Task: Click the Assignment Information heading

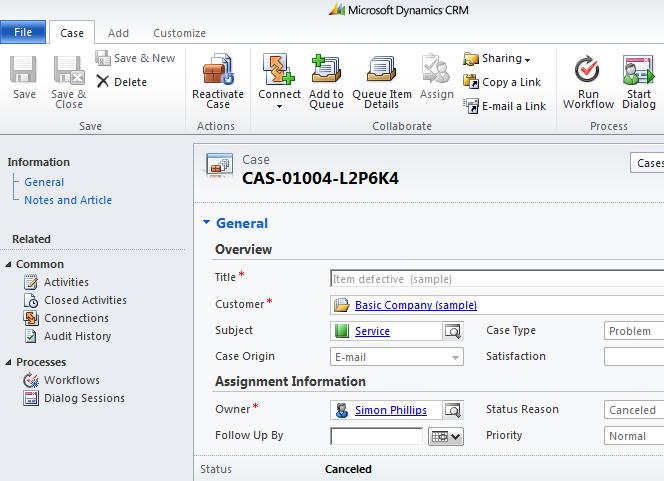Action: (x=290, y=381)
